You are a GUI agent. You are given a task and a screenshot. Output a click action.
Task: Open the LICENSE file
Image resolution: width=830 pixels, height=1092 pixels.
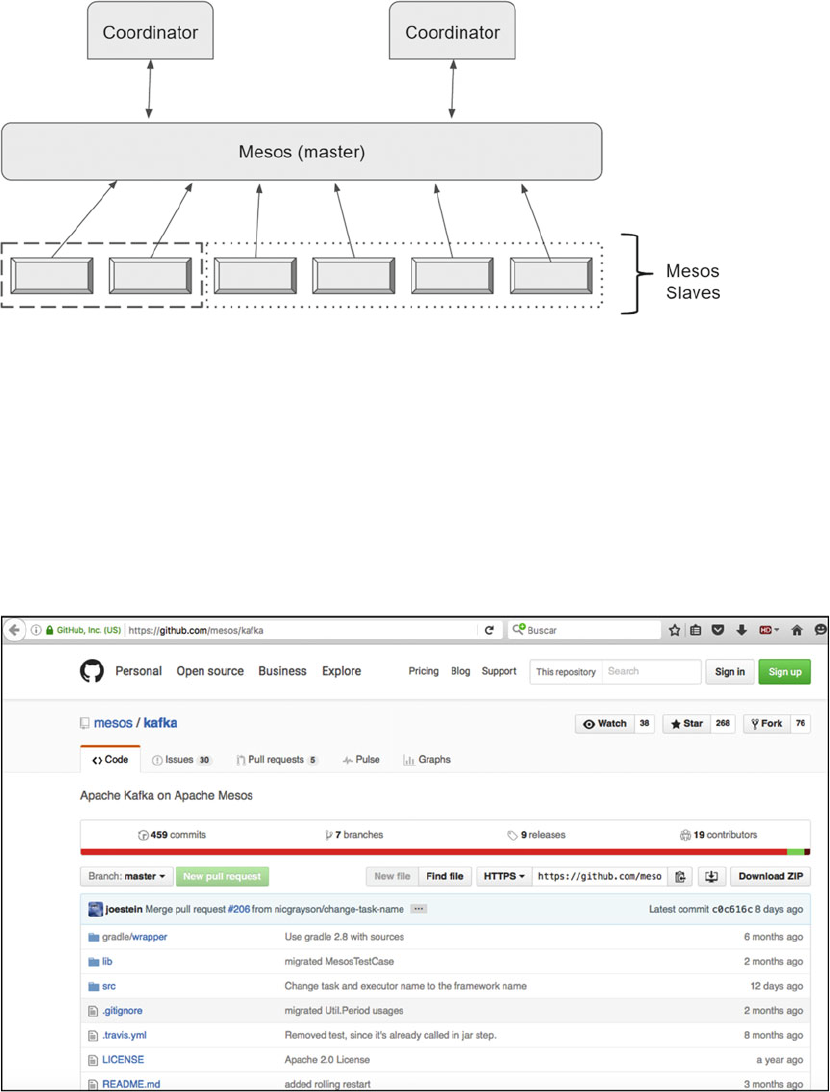pyautogui.click(x=123, y=1060)
